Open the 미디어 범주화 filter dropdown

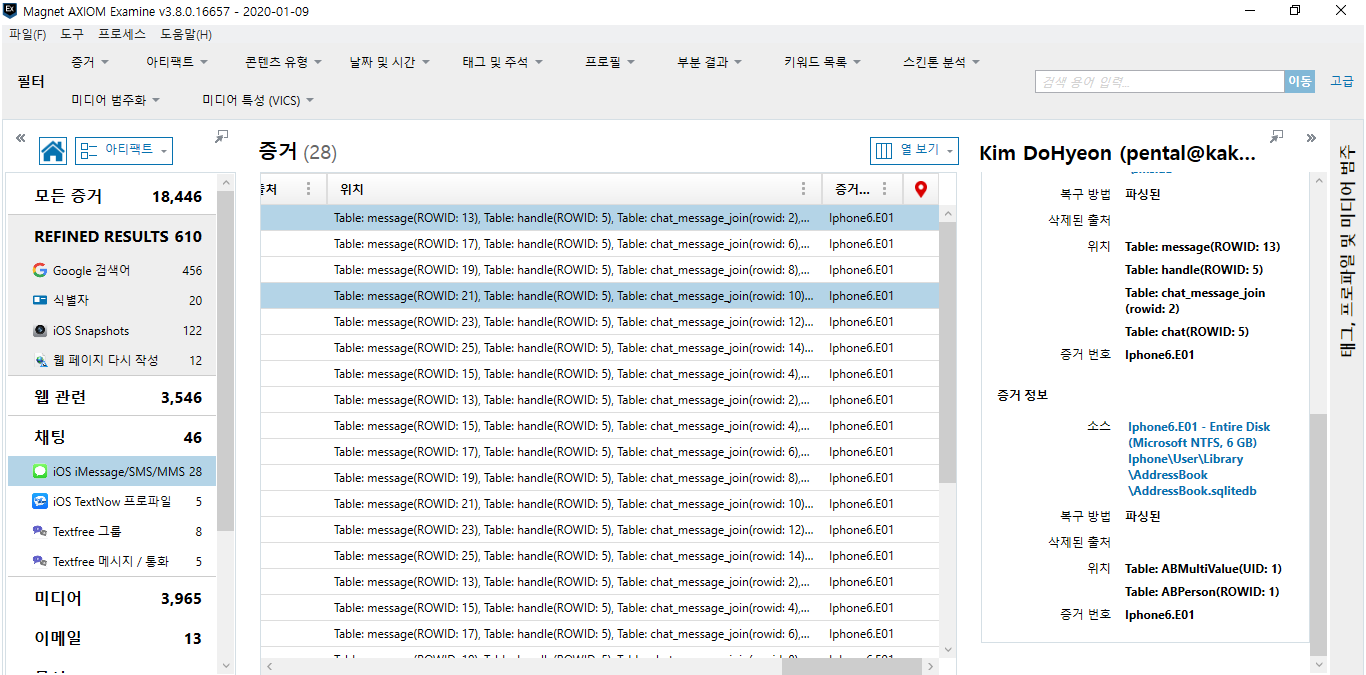(x=116, y=100)
